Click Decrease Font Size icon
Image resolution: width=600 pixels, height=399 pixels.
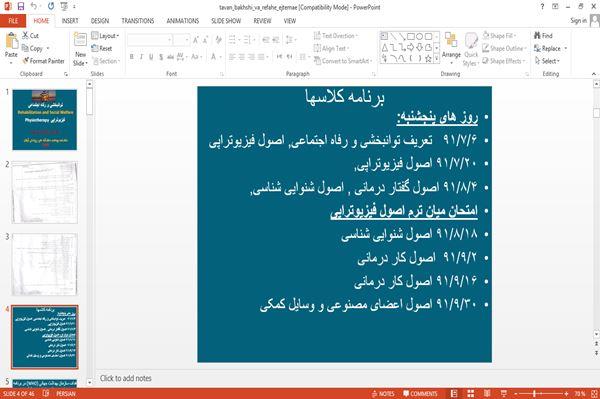[205, 40]
